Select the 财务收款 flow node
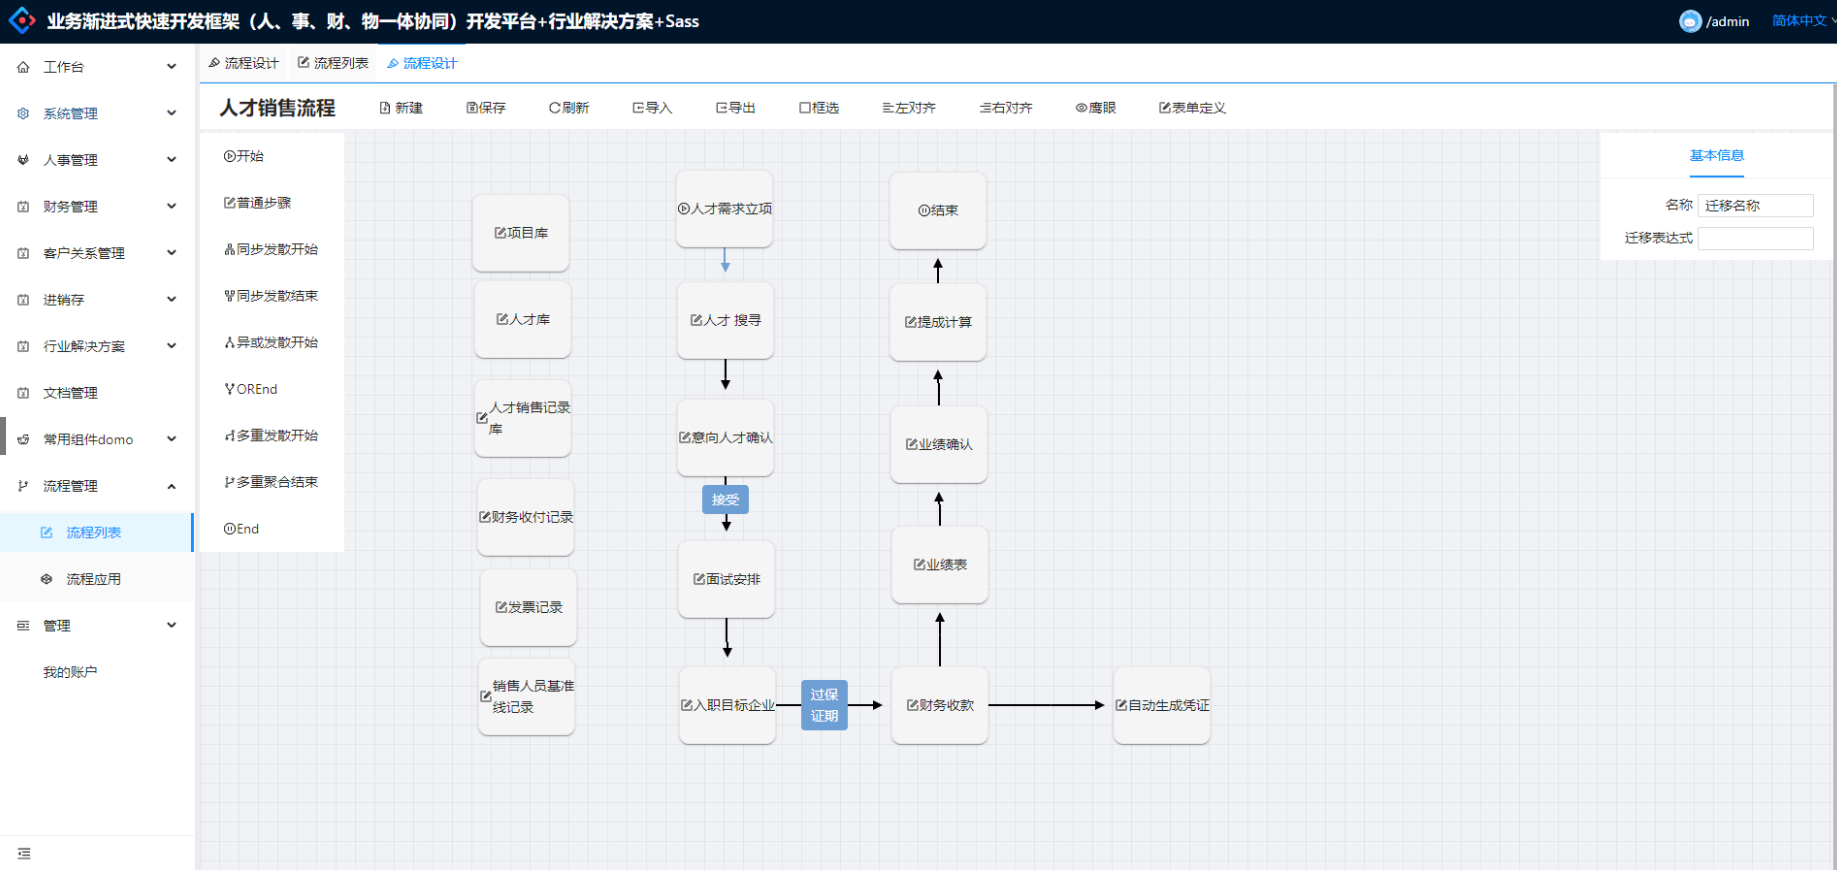 [x=939, y=705]
